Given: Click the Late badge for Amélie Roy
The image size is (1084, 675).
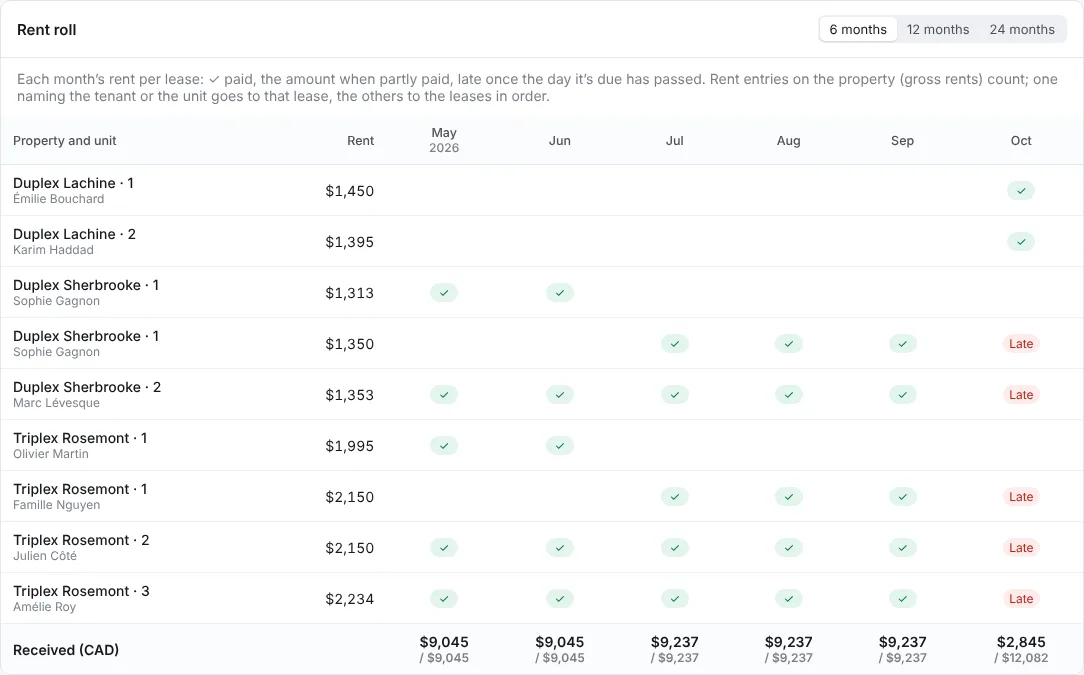Looking at the screenshot, I should coord(1021,599).
